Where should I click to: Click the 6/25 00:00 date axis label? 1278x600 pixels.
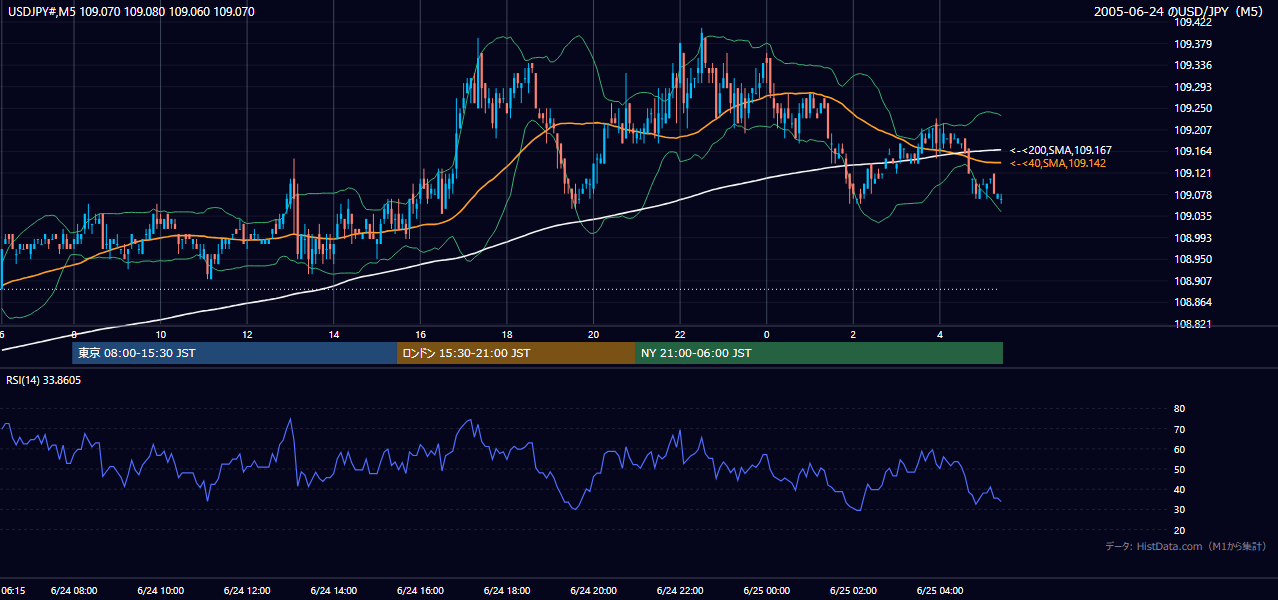767,591
